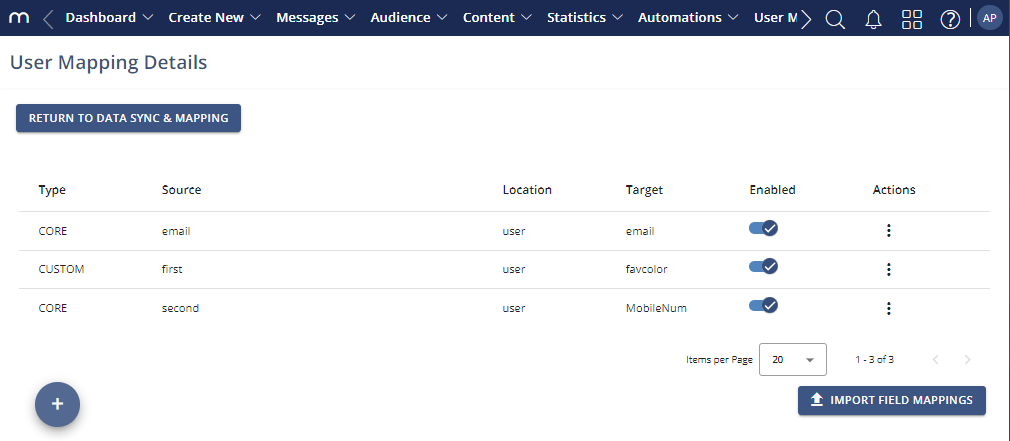Expand the Audience menu
The width and height of the screenshot is (1010, 441).
click(409, 18)
